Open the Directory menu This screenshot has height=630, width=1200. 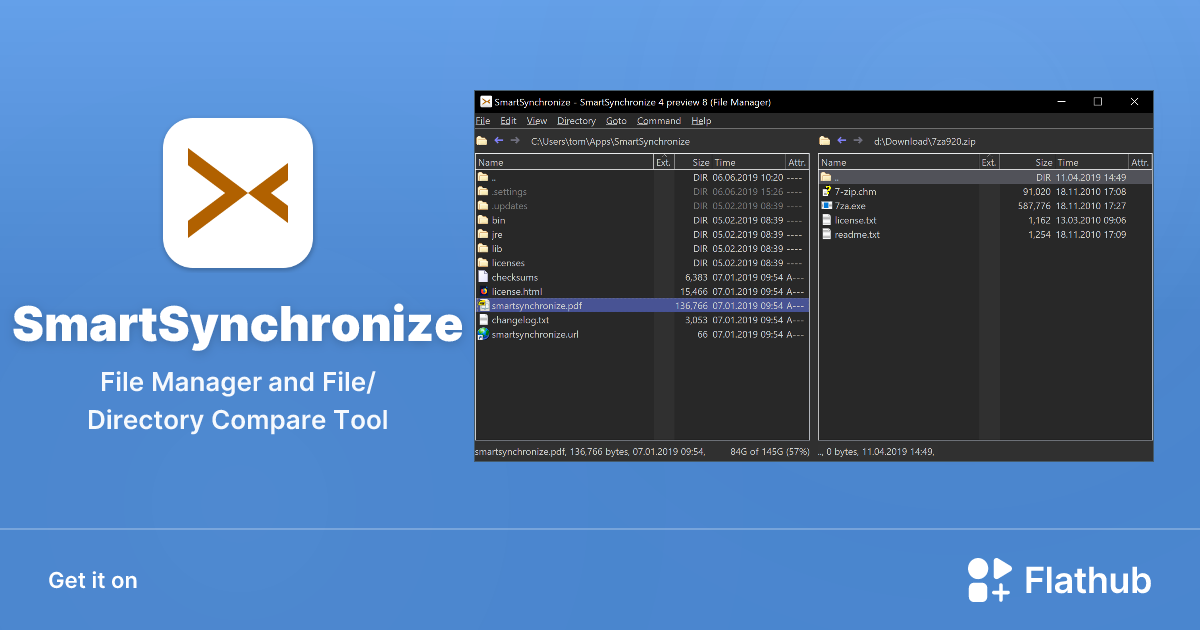click(x=576, y=120)
